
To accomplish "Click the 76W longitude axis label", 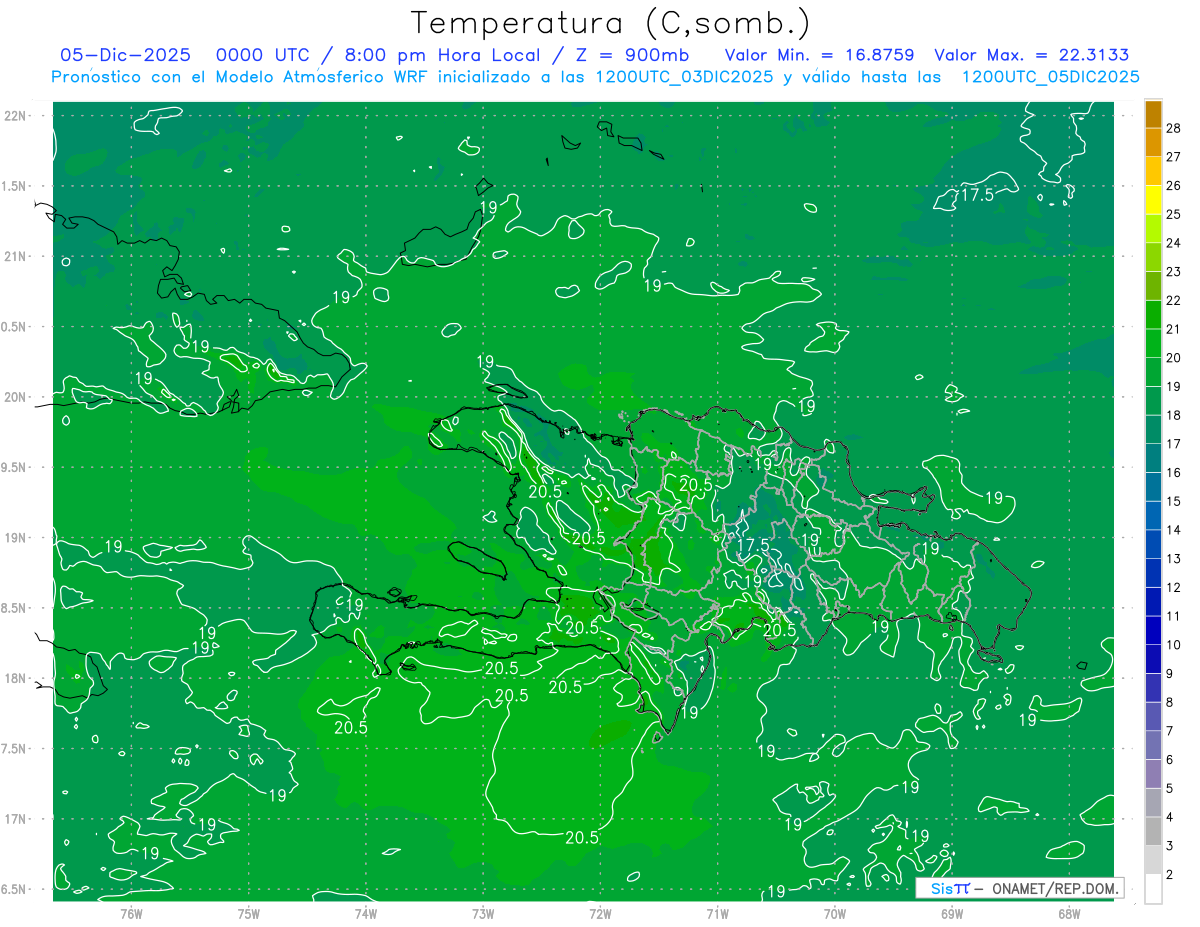I will tap(131, 913).
